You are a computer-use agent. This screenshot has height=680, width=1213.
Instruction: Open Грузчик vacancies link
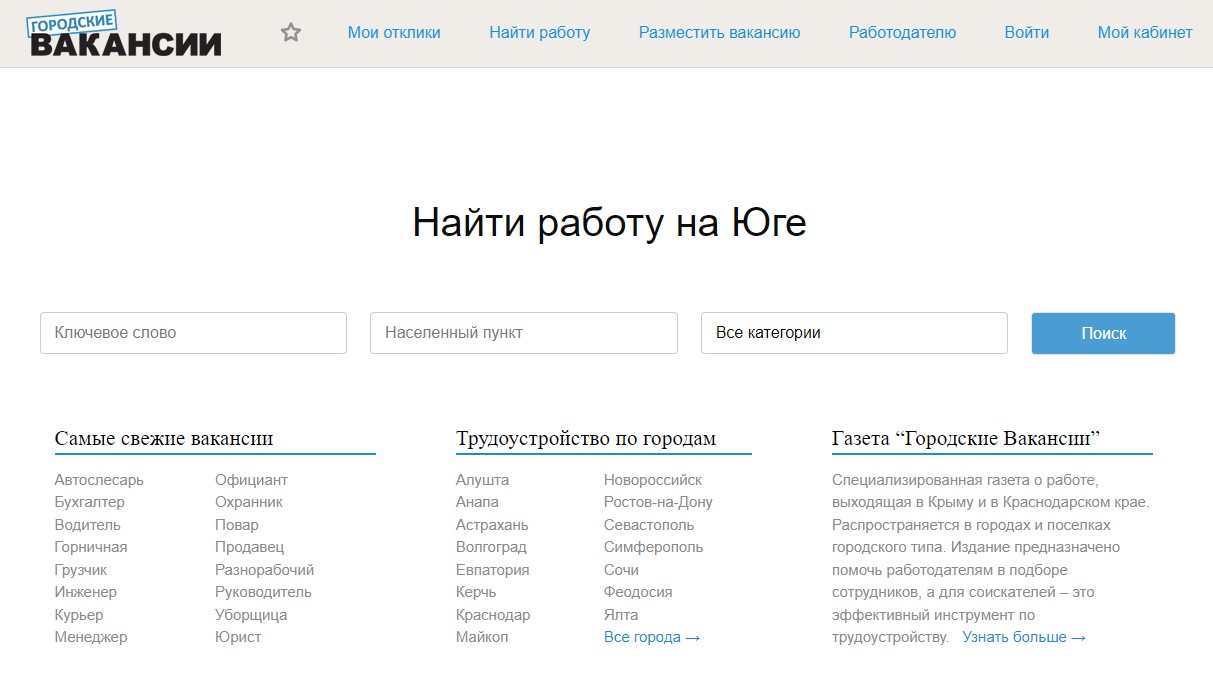coord(81,570)
